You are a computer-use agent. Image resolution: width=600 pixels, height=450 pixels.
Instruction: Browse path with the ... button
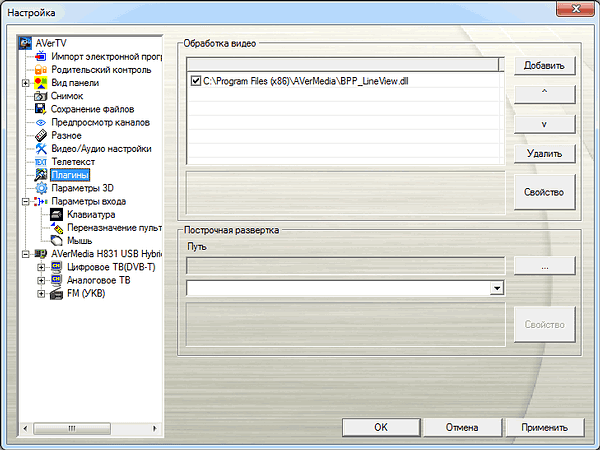pos(545,266)
